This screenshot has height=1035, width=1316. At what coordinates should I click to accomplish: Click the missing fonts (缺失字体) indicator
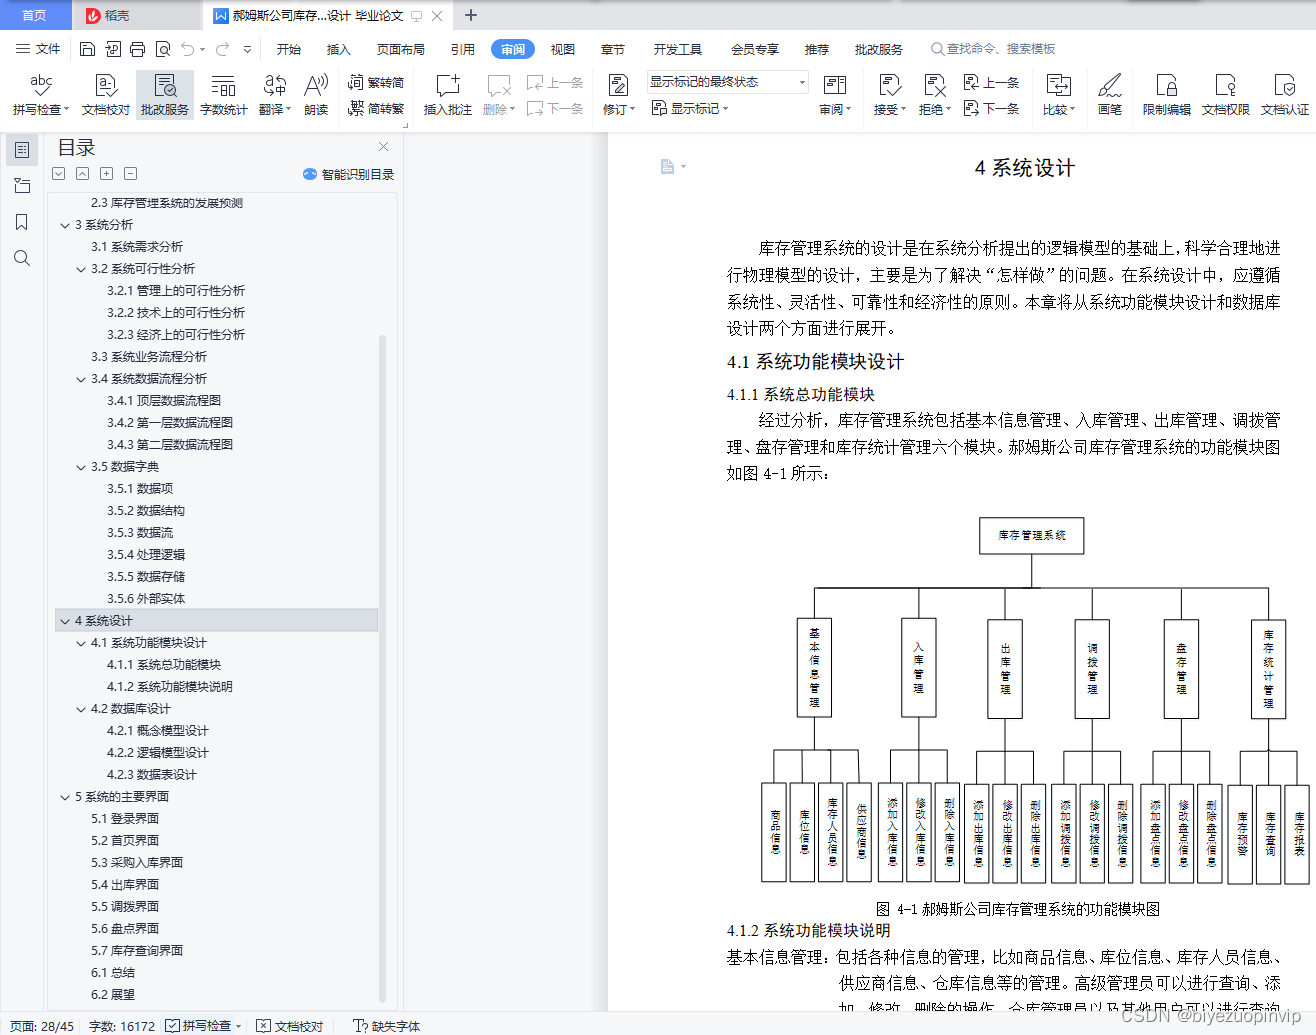point(387,1026)
